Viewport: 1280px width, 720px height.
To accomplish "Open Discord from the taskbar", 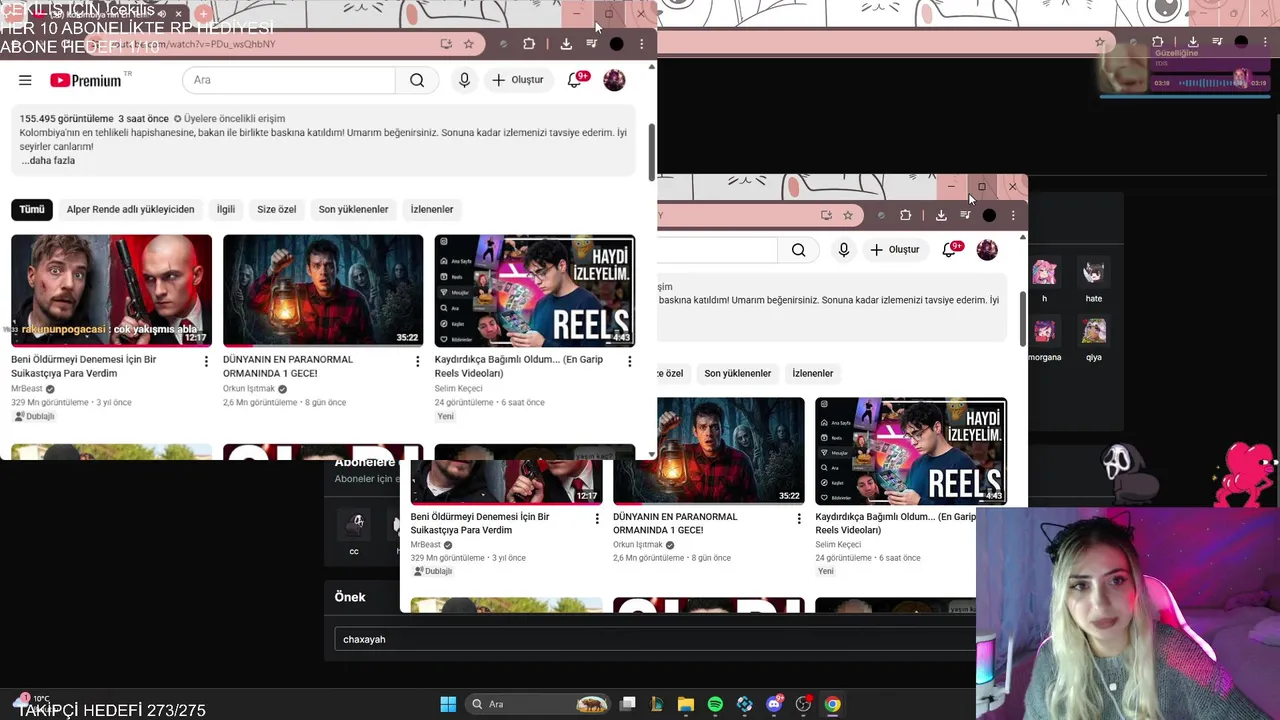I will (x=774, y=704).
